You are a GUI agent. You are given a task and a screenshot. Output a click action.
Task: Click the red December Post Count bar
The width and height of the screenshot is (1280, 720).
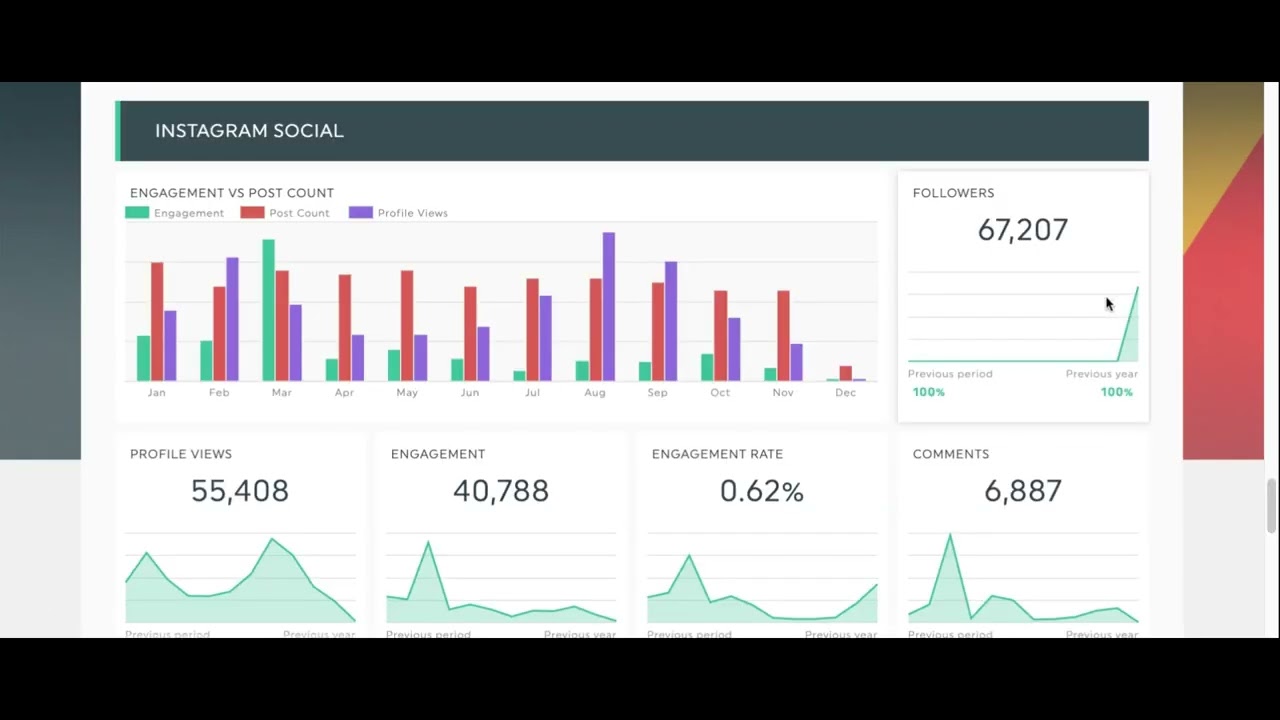[x=846, y=373]
